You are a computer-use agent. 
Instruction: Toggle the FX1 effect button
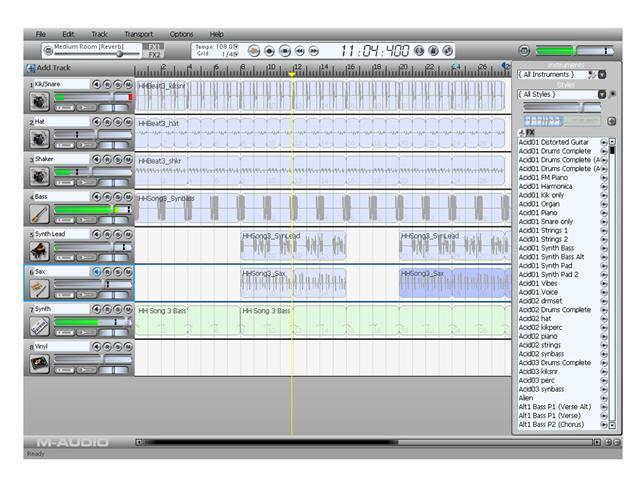[x=154, y=46]
